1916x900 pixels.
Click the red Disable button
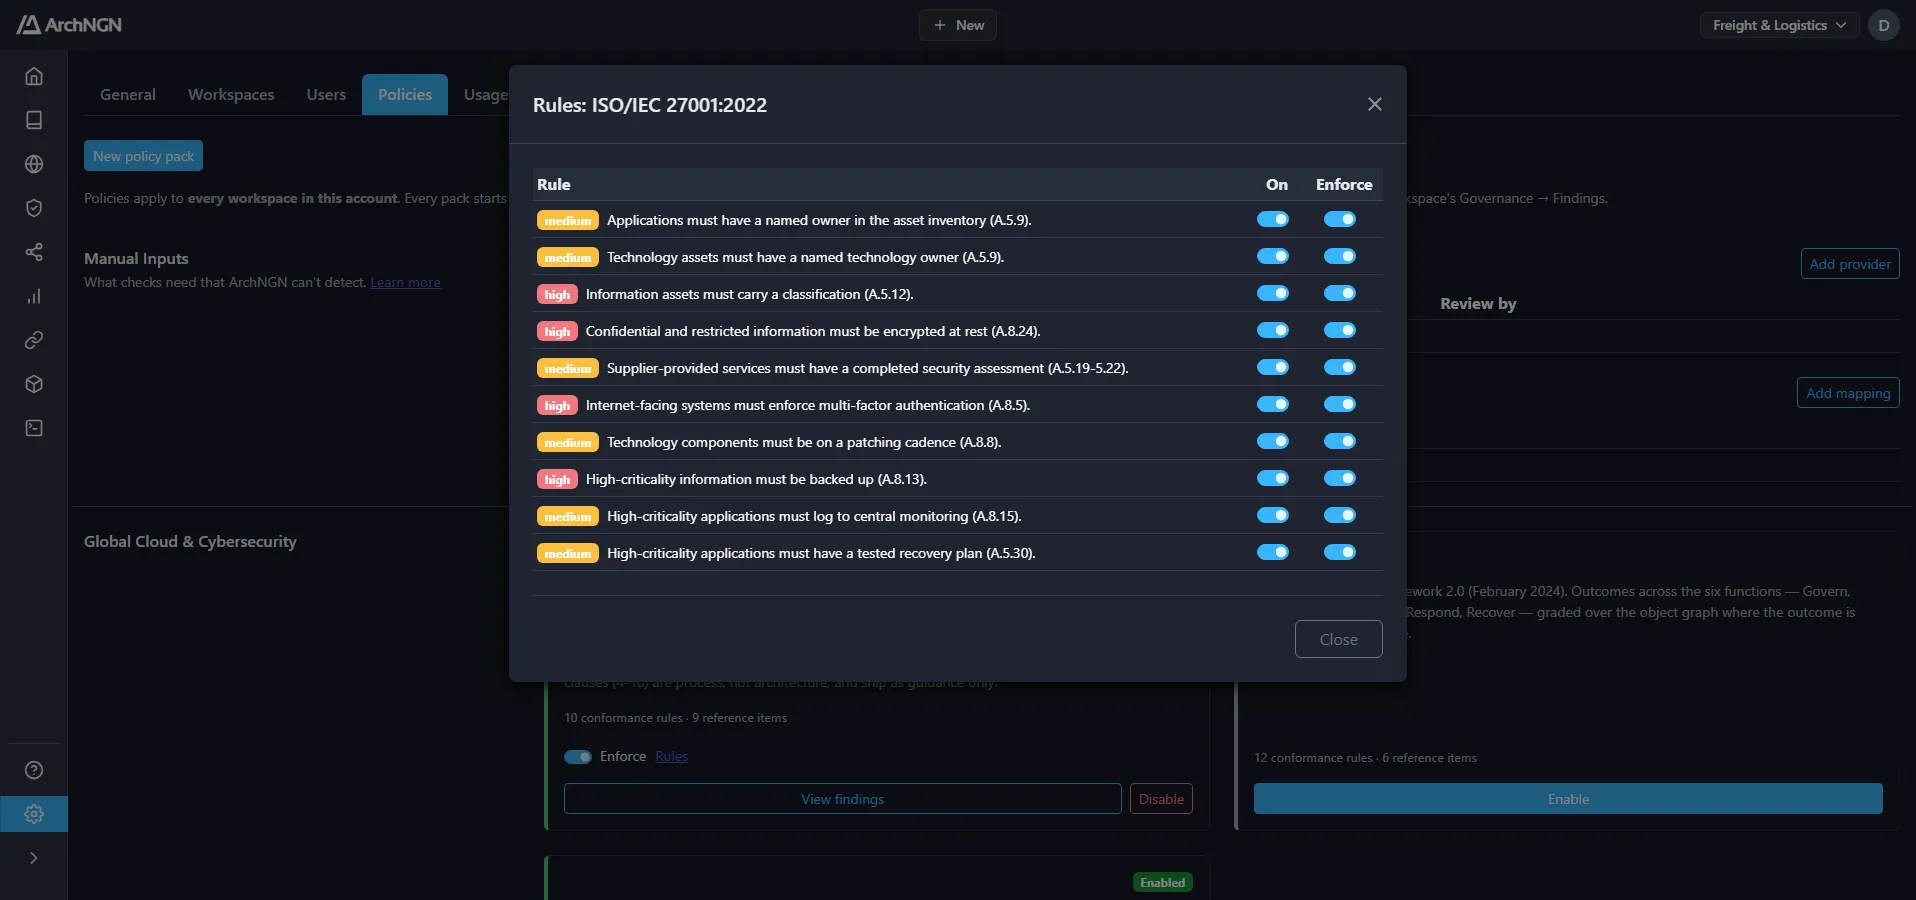click(x=1161, y=799)
